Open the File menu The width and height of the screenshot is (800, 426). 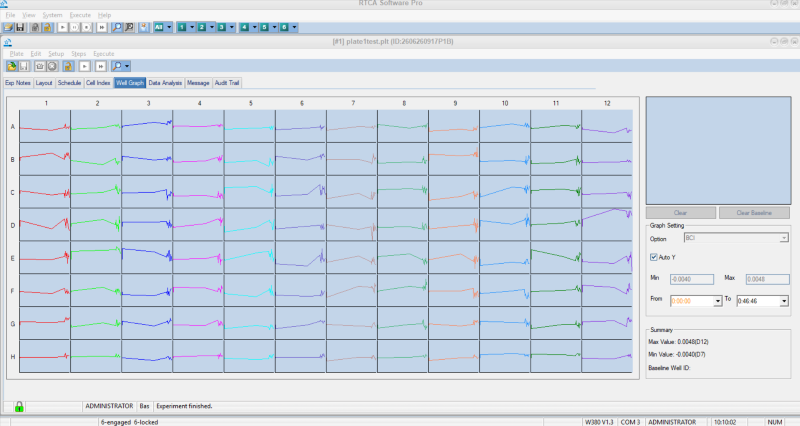[10, 15]
